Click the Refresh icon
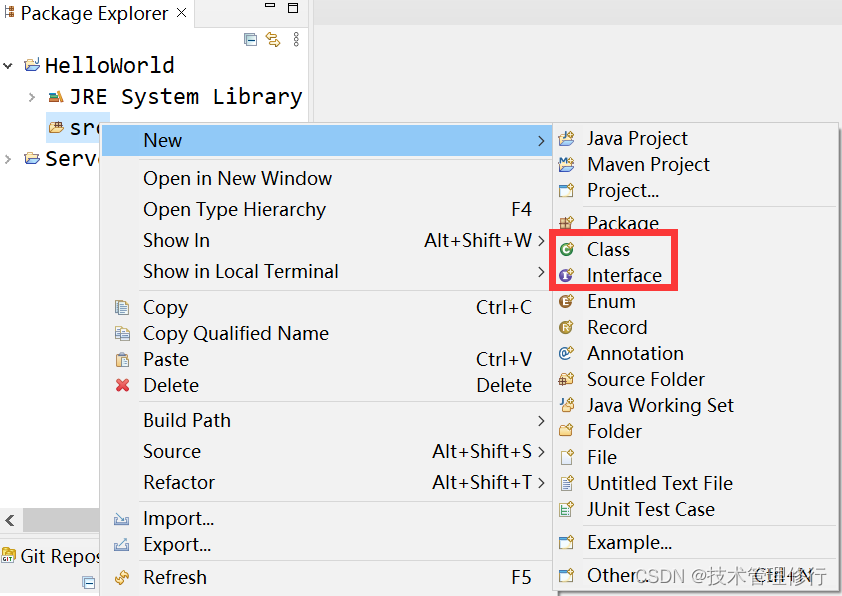Image resolution: width=842 pixels, height=596 pixels. (x=122, y=578)
